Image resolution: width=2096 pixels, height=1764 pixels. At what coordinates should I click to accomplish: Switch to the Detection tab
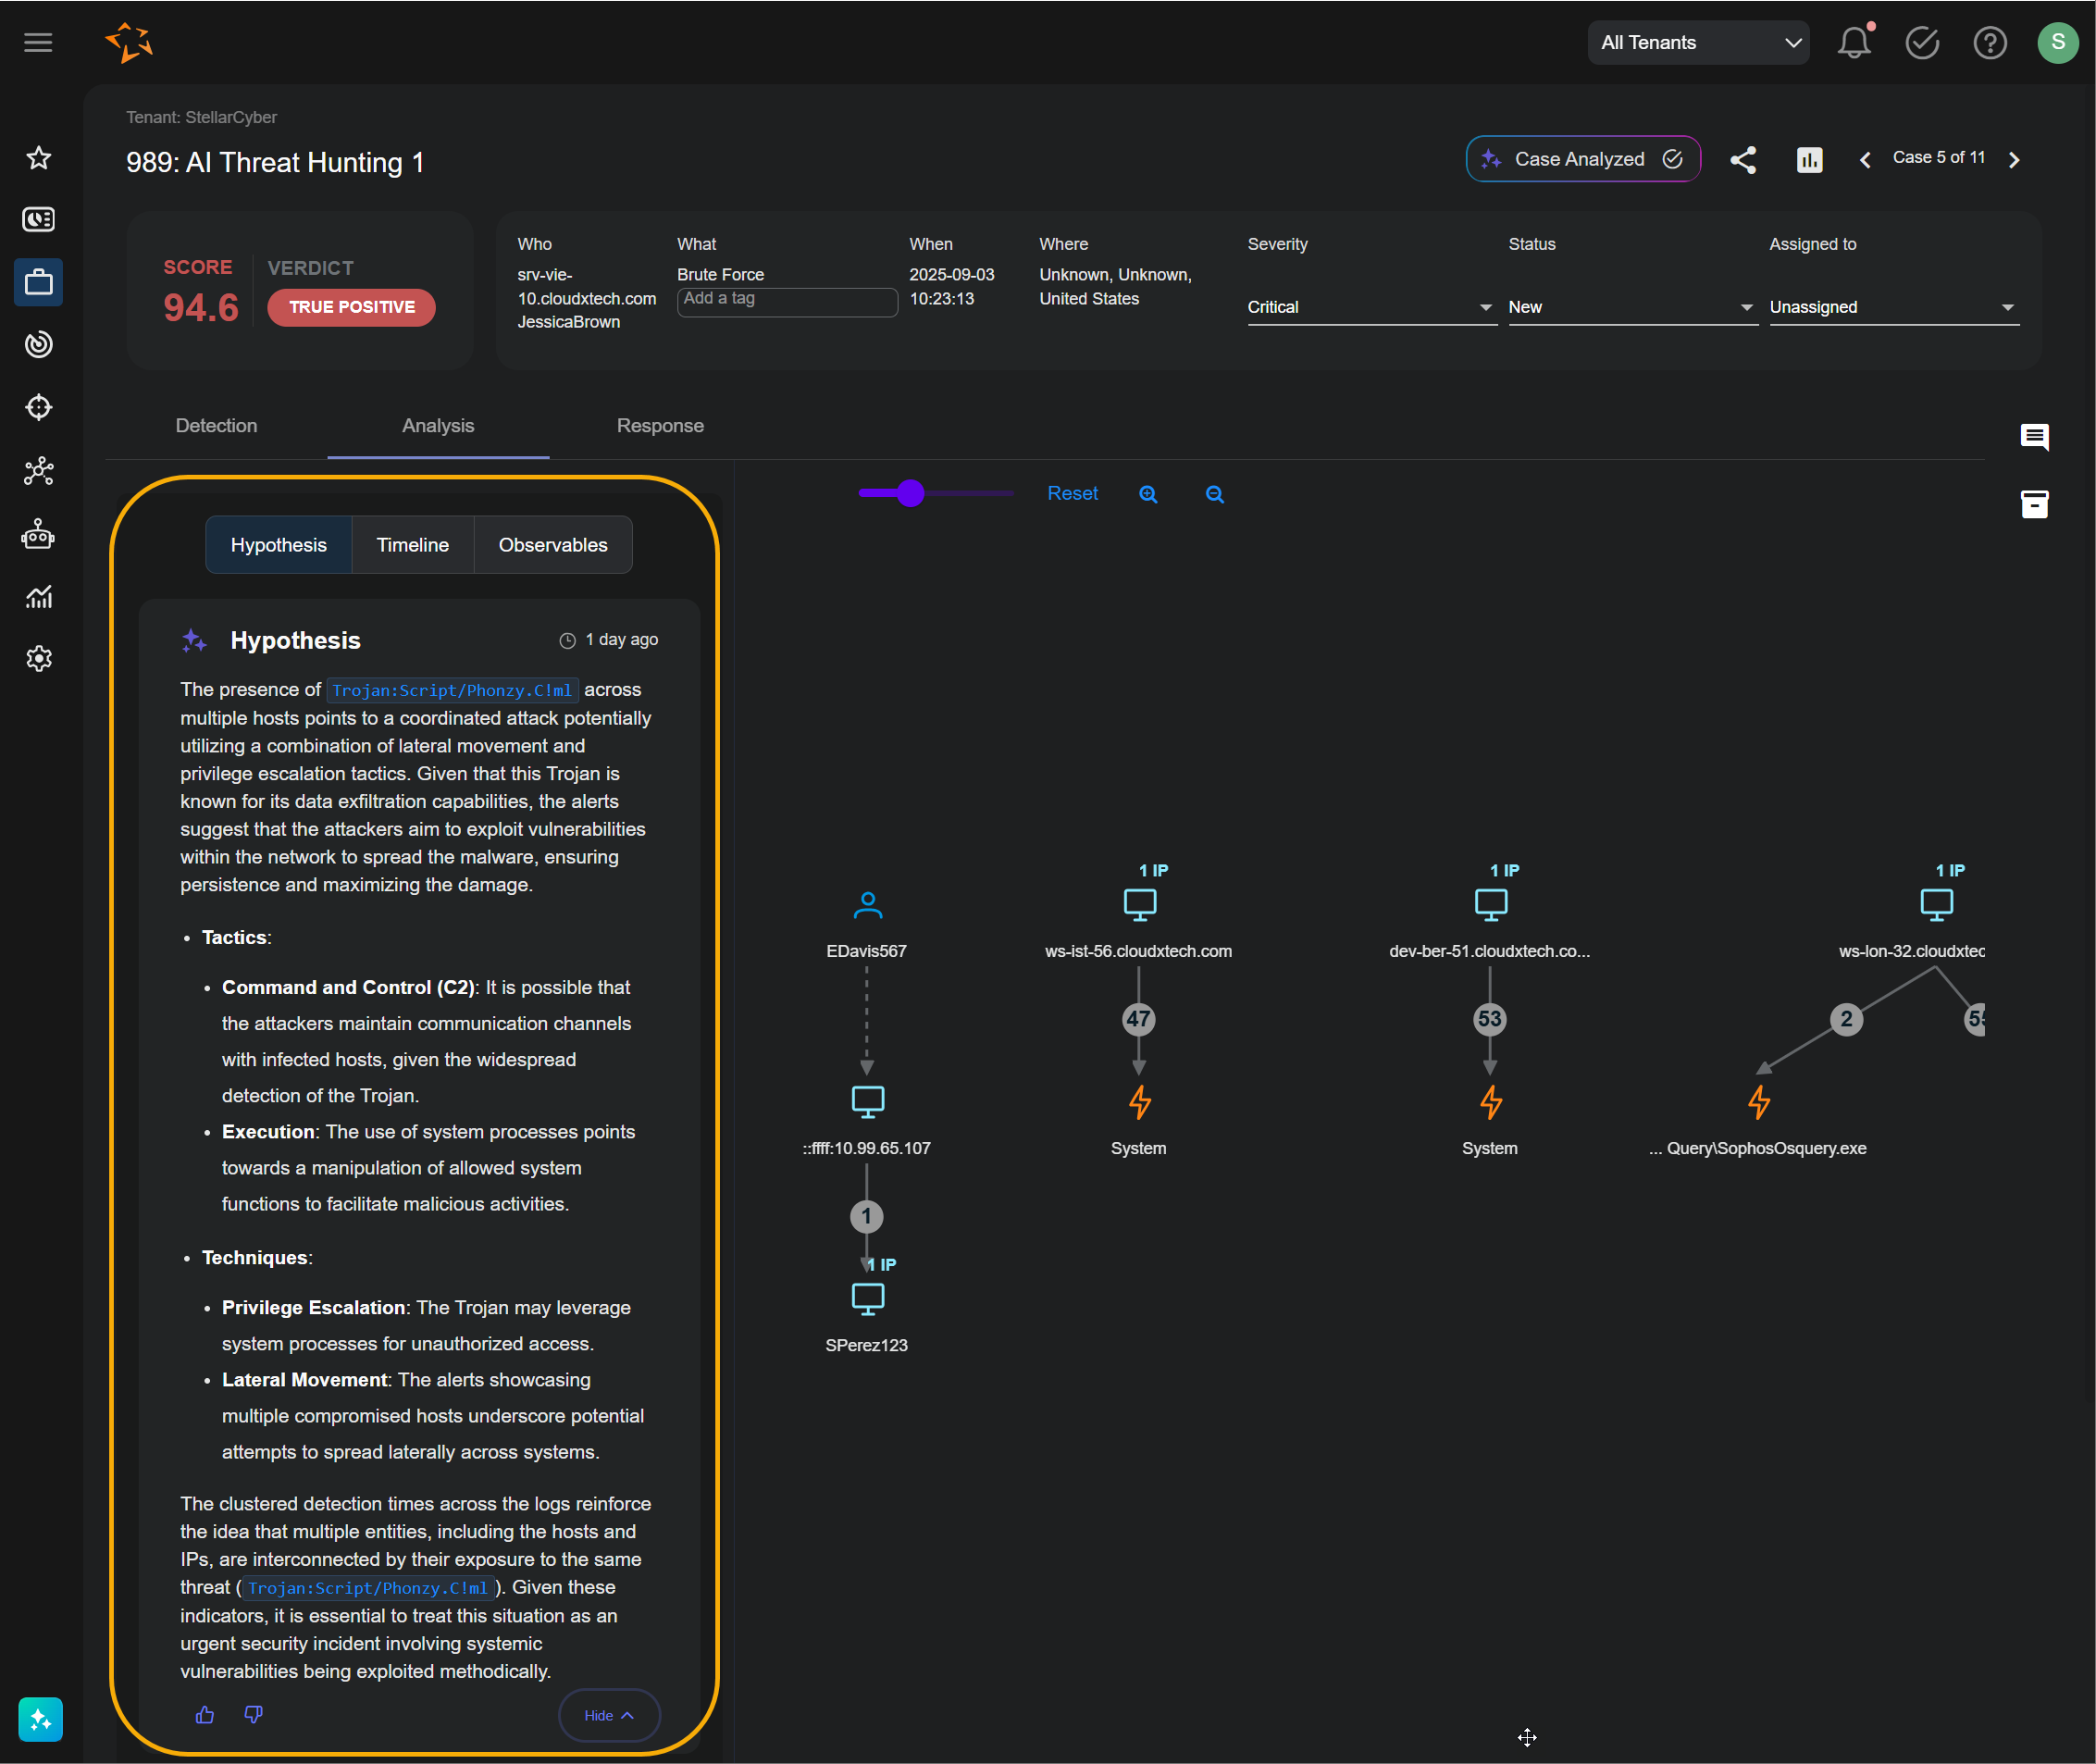pyautogui.click(x=216, y=426)
